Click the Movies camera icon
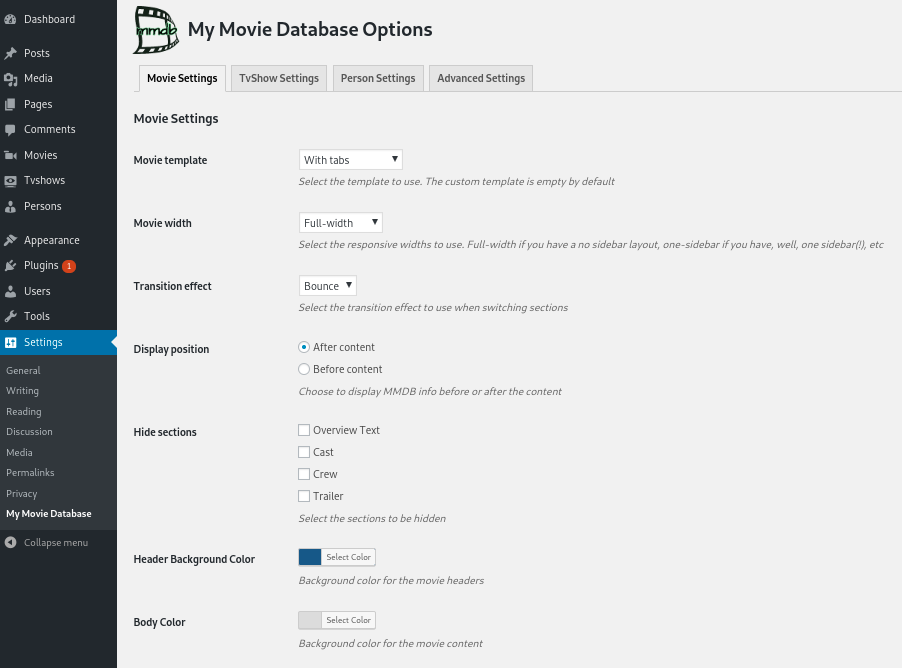This screenshot has width=902, height=668. click(x=10, y=155)
